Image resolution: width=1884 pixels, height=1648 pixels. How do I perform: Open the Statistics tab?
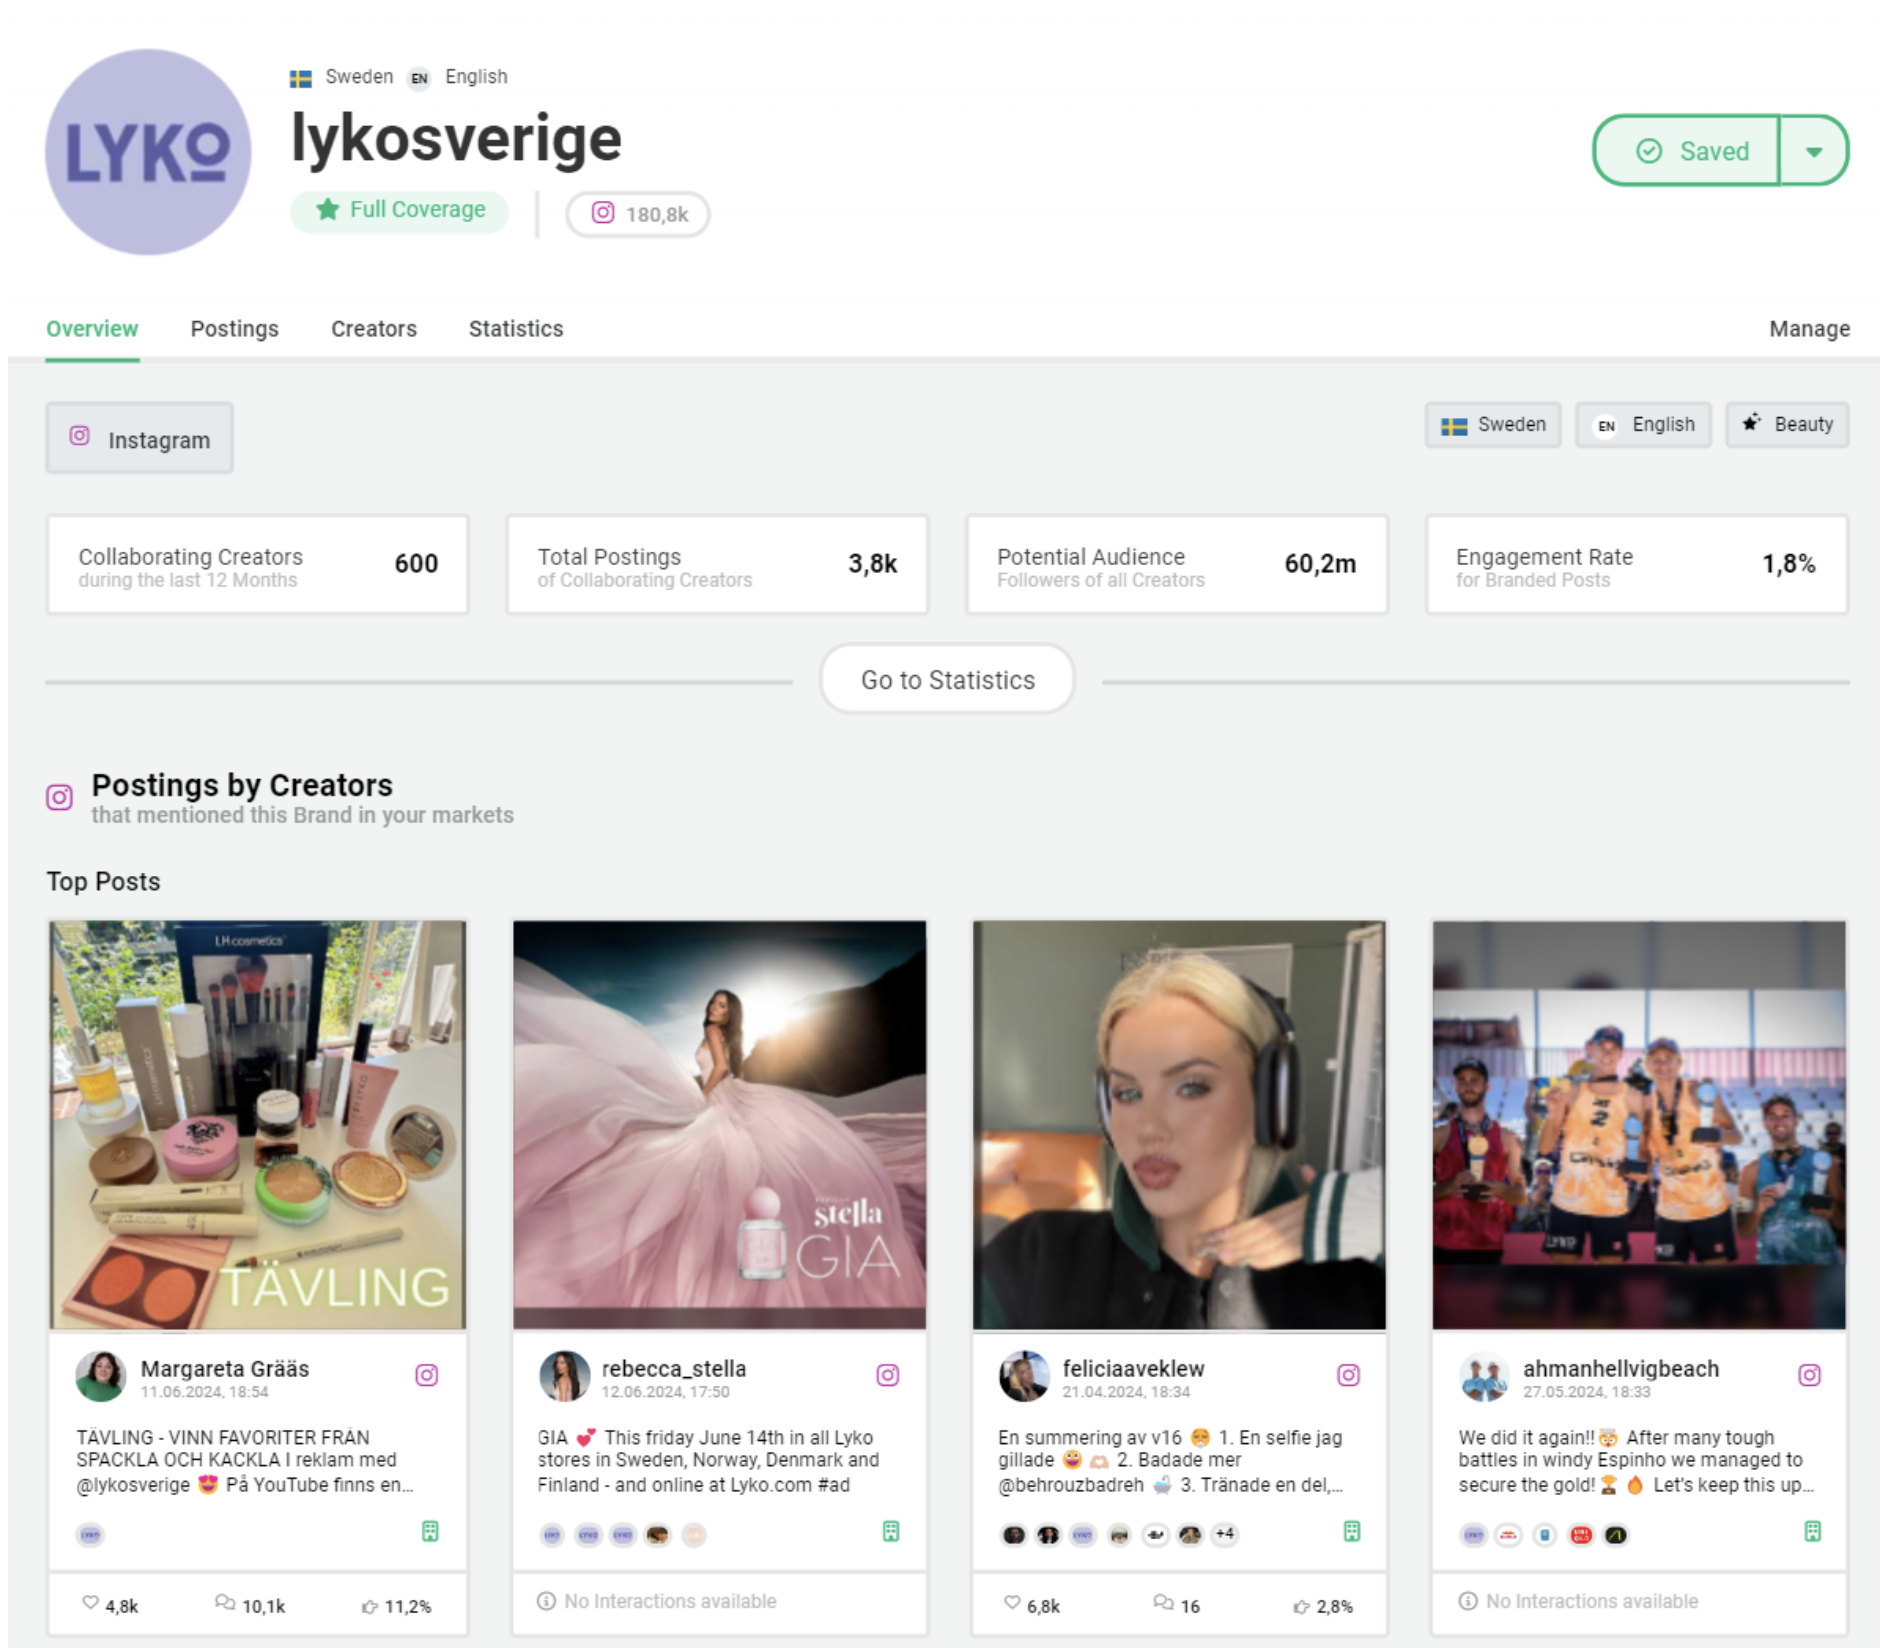tap(515, 328)
